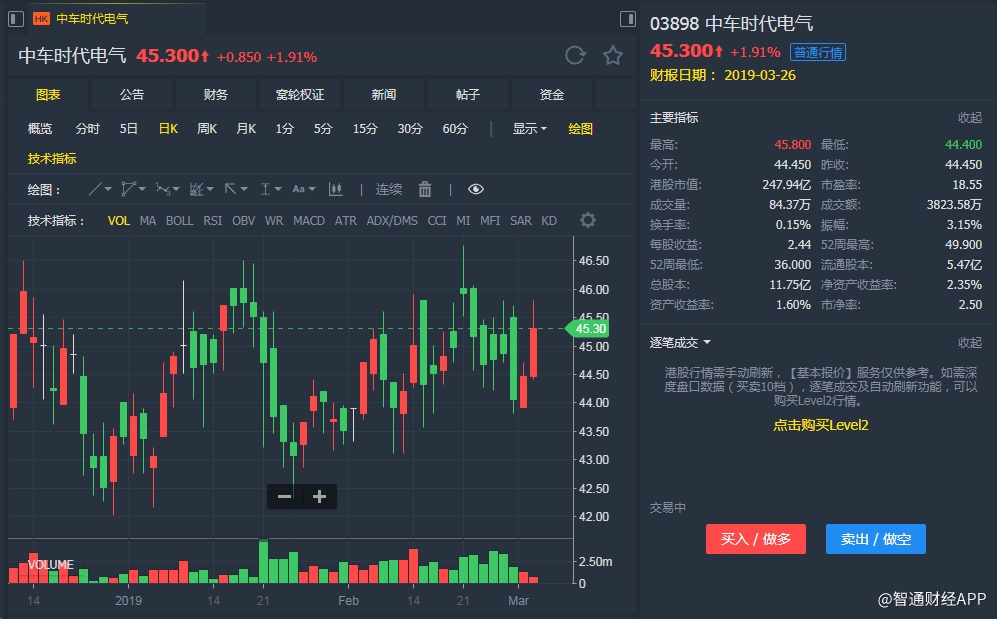Collapse 逐笔成交 section via 收起

coord(970,343)
